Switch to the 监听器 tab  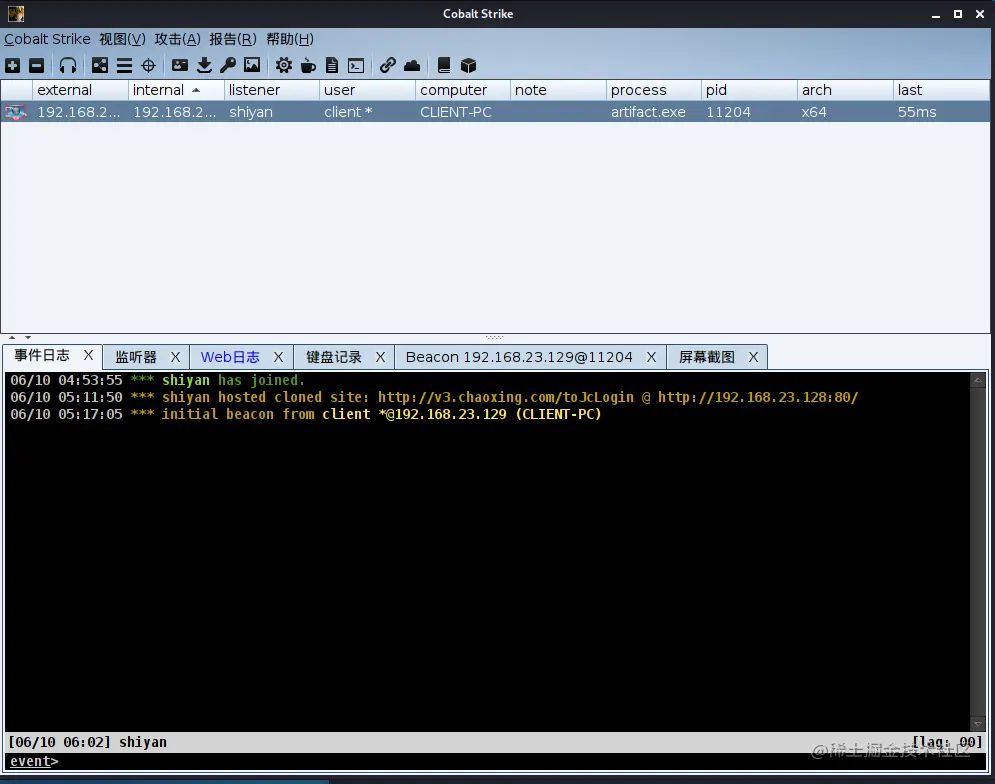(136, 357)
